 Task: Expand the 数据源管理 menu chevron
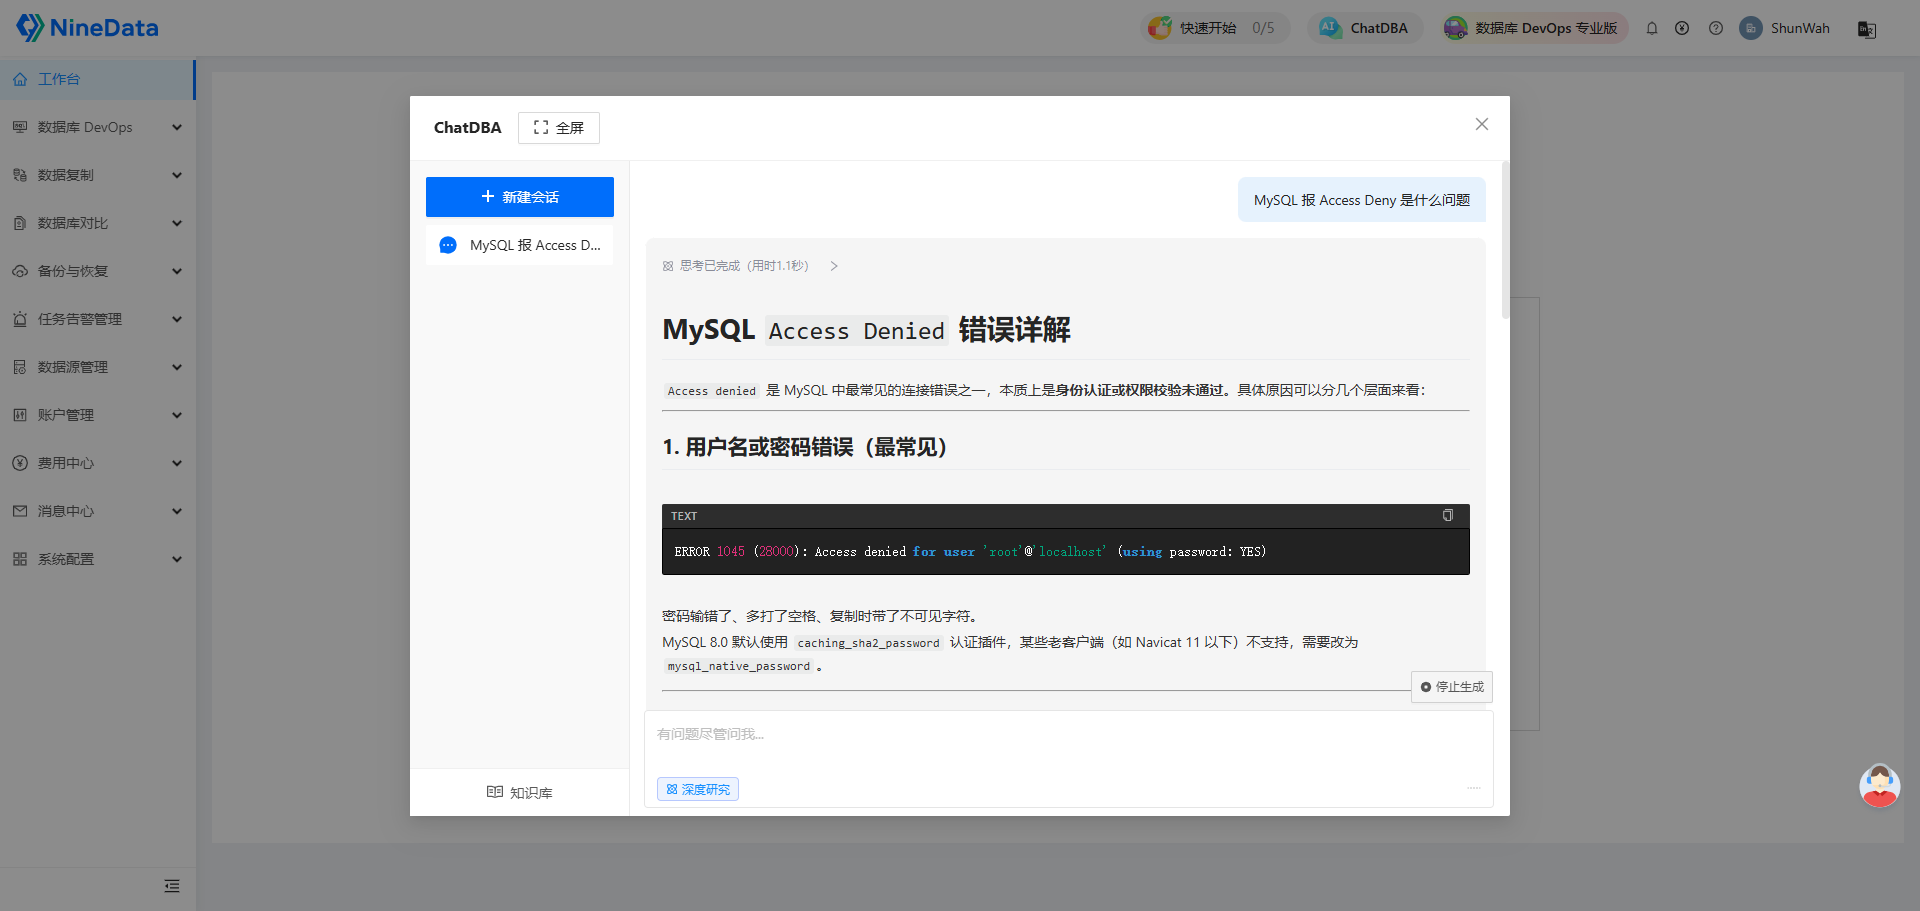[x=177, y=367]
